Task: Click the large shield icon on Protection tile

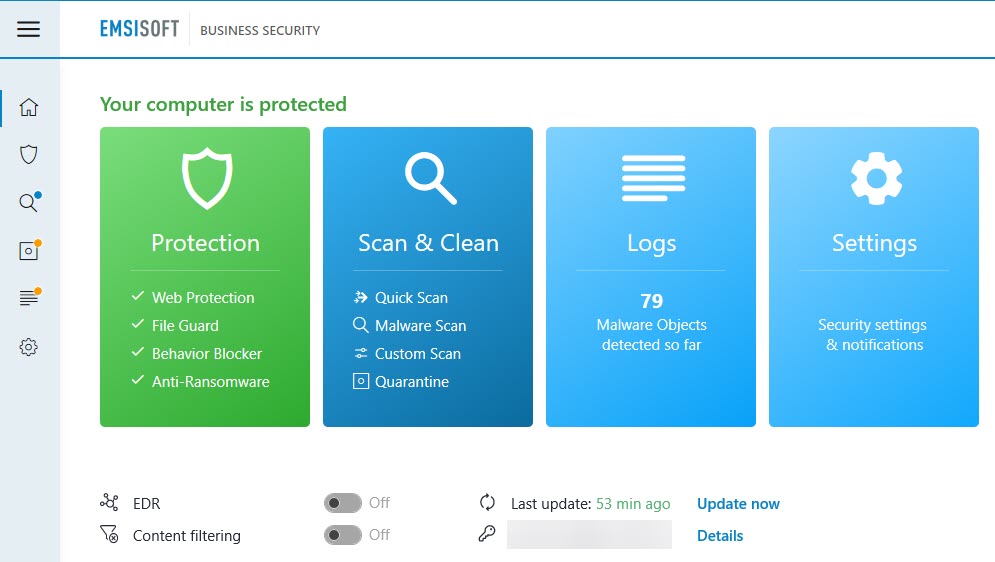Action: tap(207, 179)
